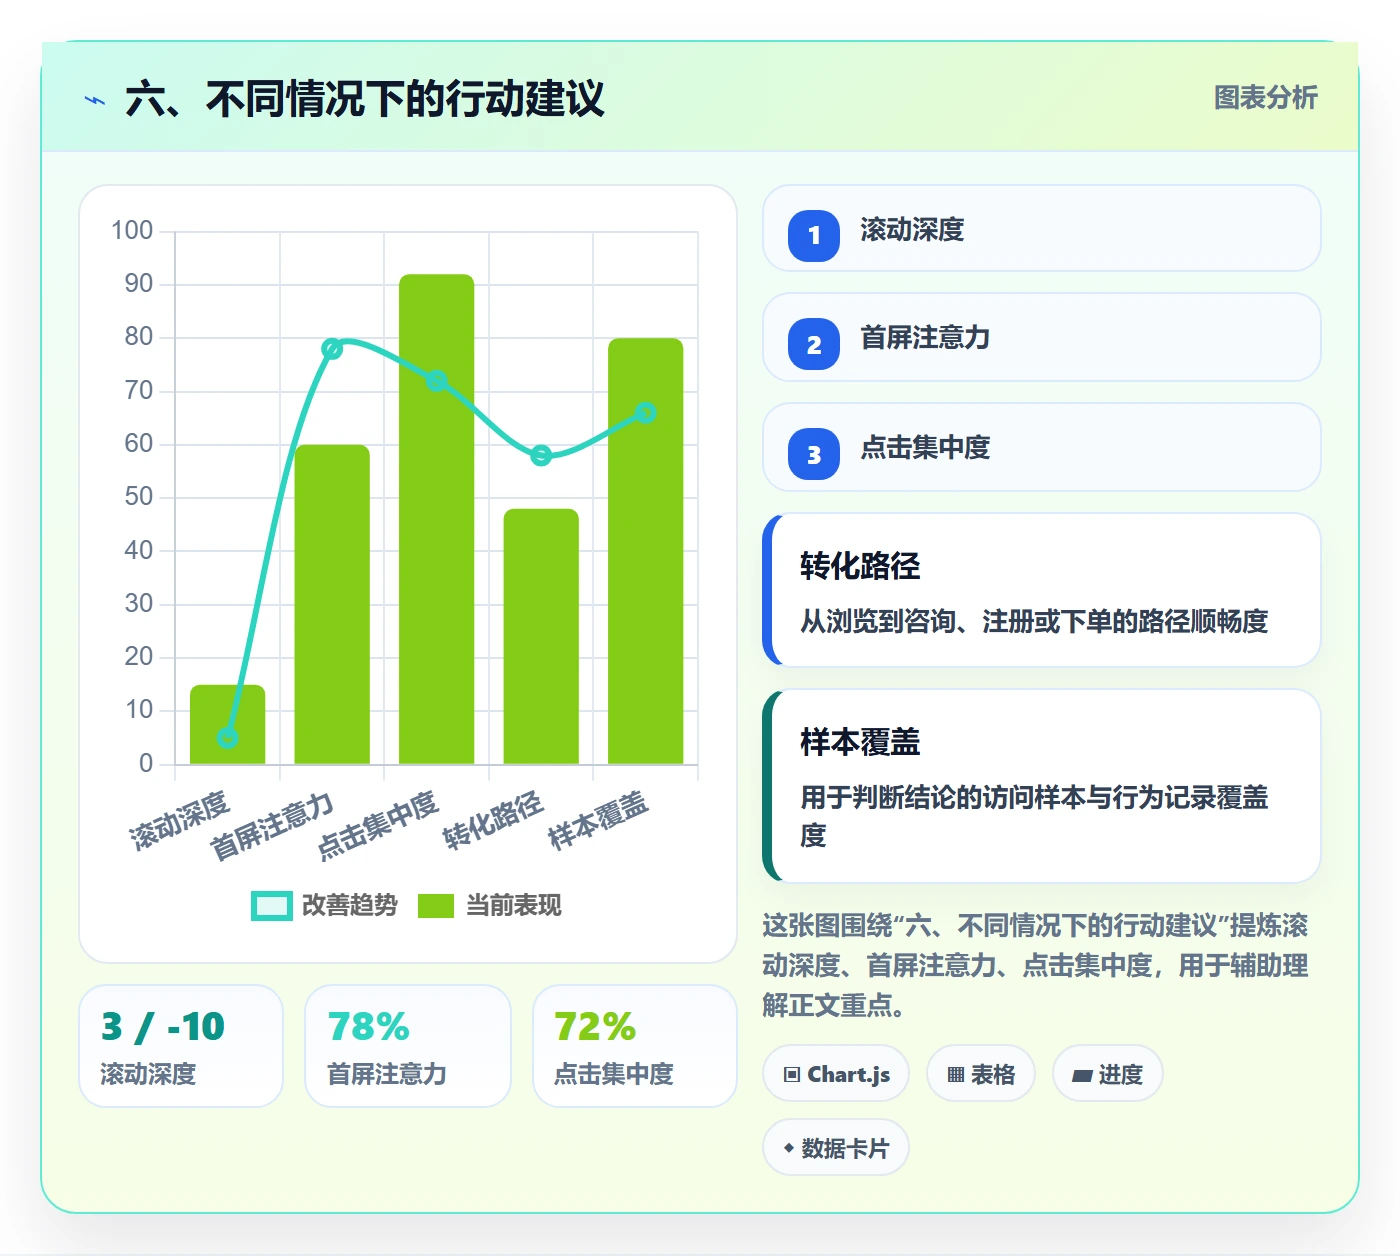Click the trend line point above 首屏注意力
Screen dimensions: 1400x1256
pyautogui.click(x=332, y=349)
